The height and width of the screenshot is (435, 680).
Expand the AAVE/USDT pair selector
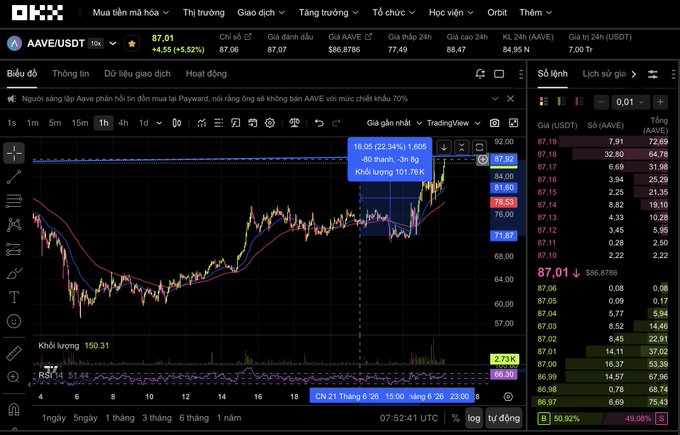tap(113, 43)
